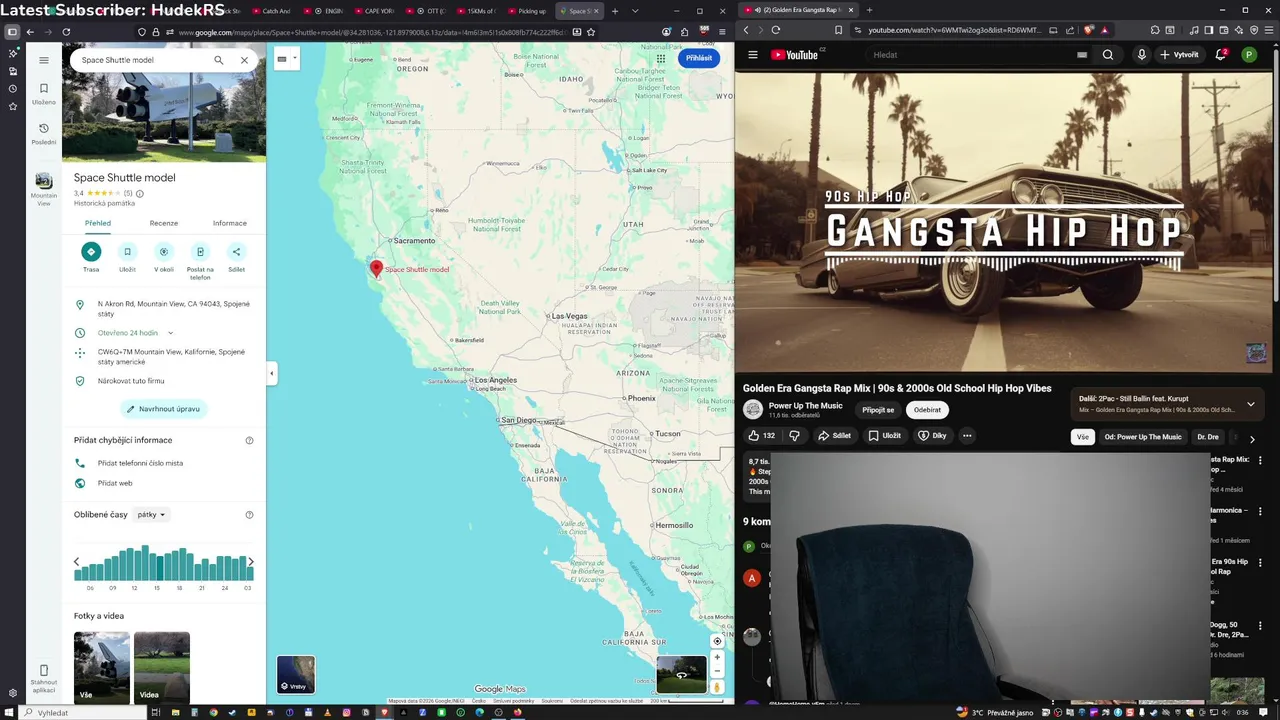The width and height of the screenshot is (1280, 720).
Task: Show next day in popular times chart
Action: [x=250, y=562]
